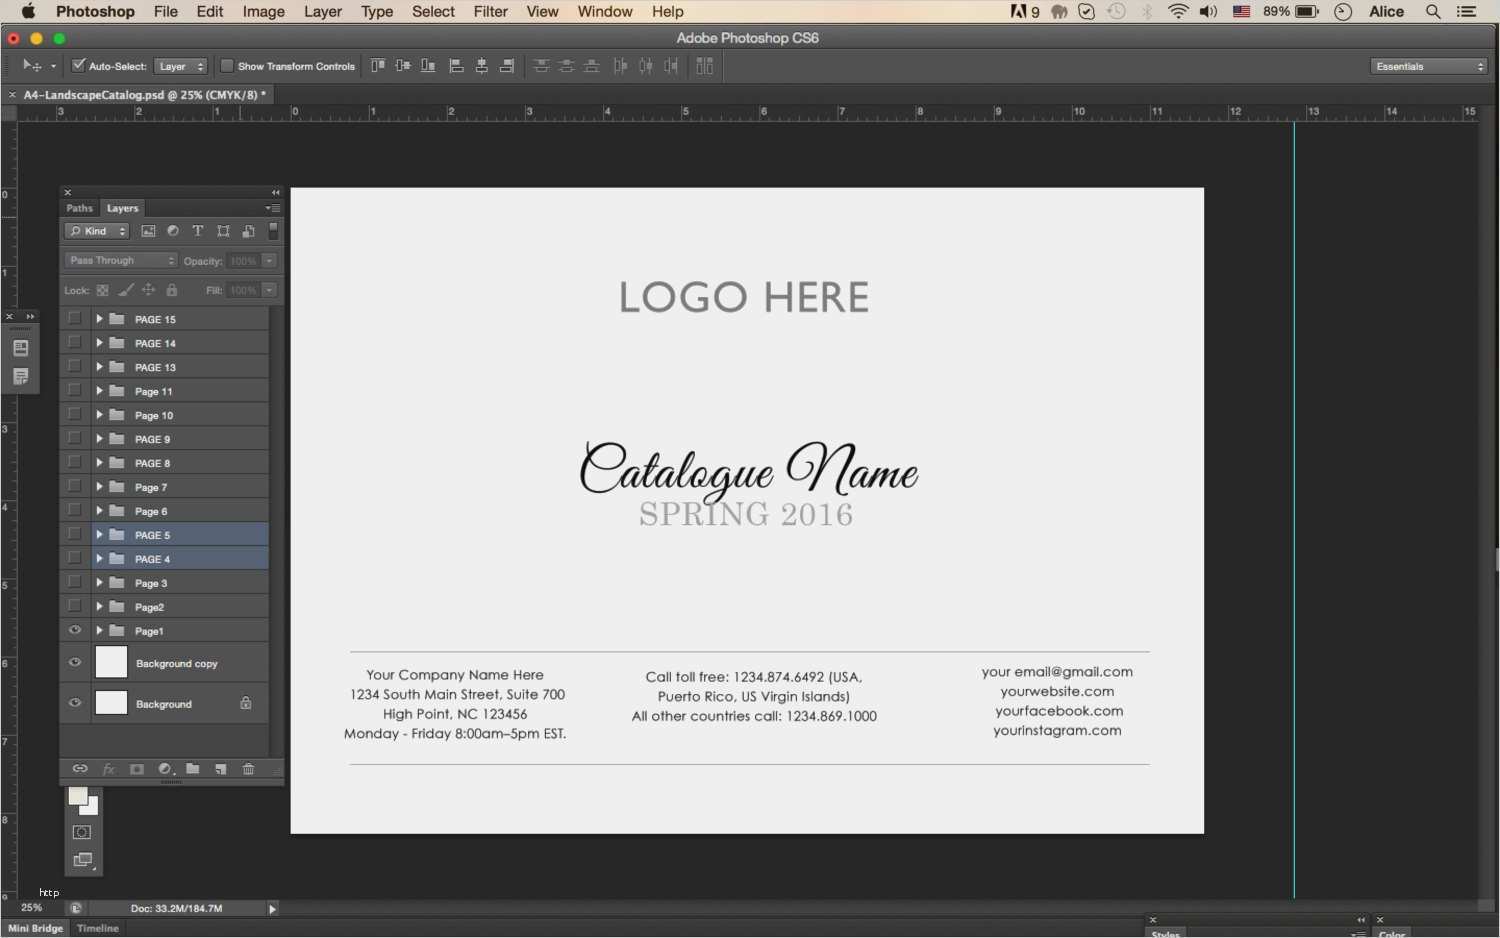This screenshot has width=1500, height=938.
Task: Show the PAGE 15 group visibility
Action: pos(75,319)
